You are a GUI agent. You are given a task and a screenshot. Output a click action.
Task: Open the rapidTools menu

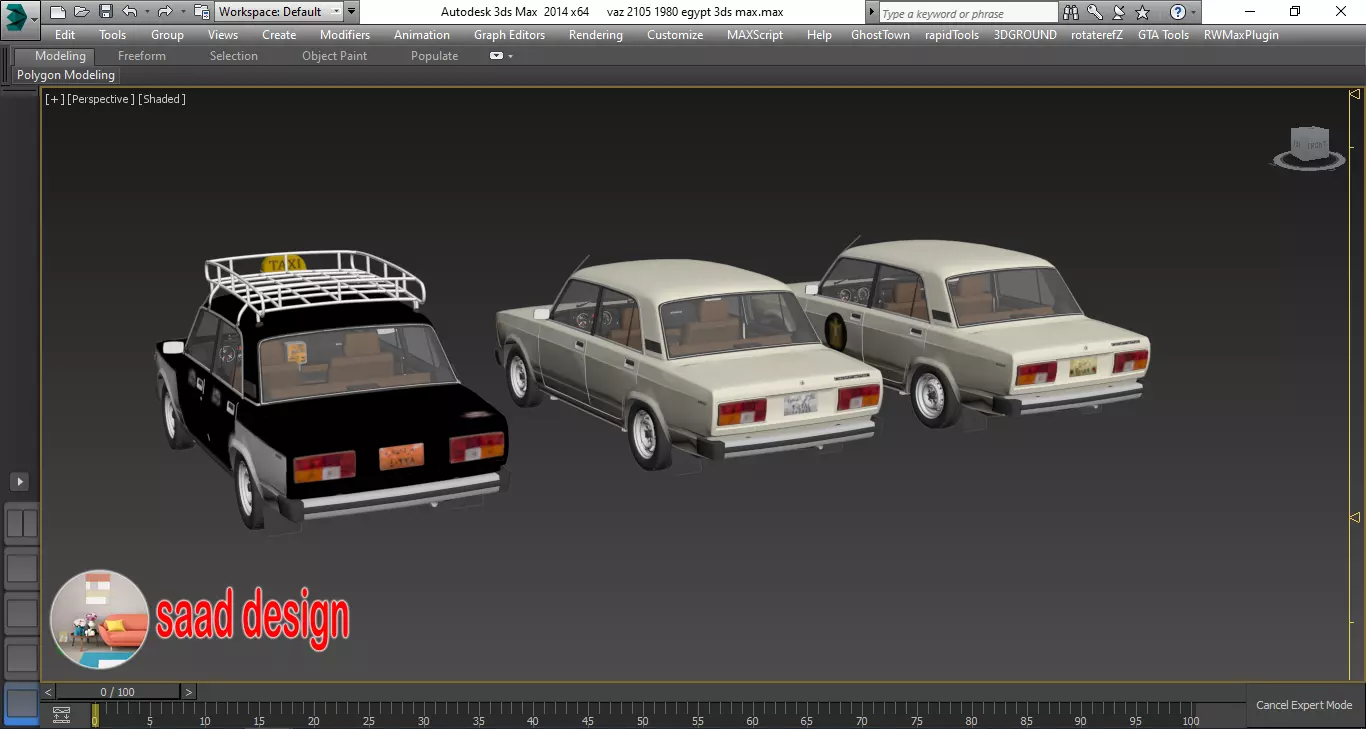[x=951, y=34]
